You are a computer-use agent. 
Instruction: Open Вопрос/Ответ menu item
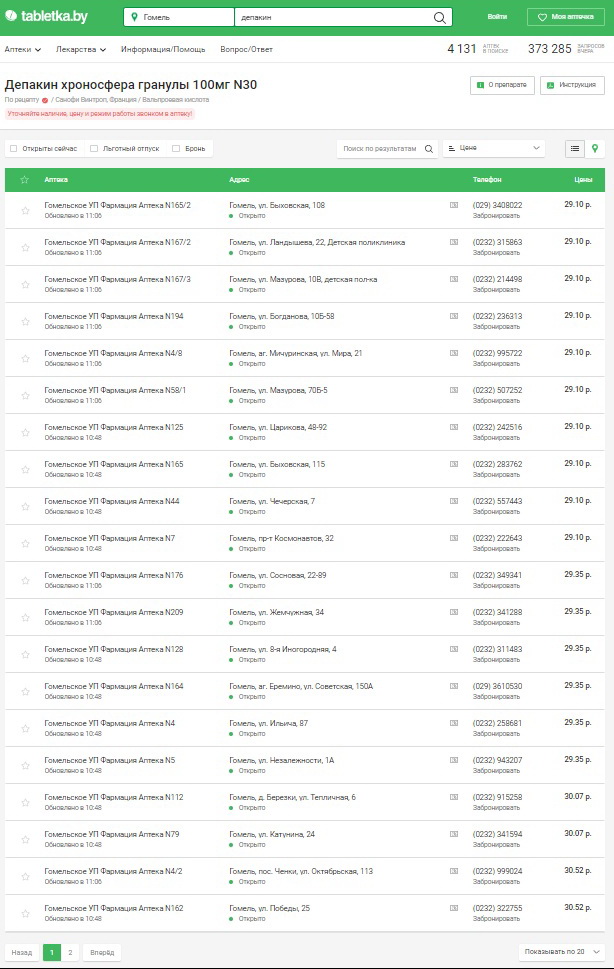point(246,49)
